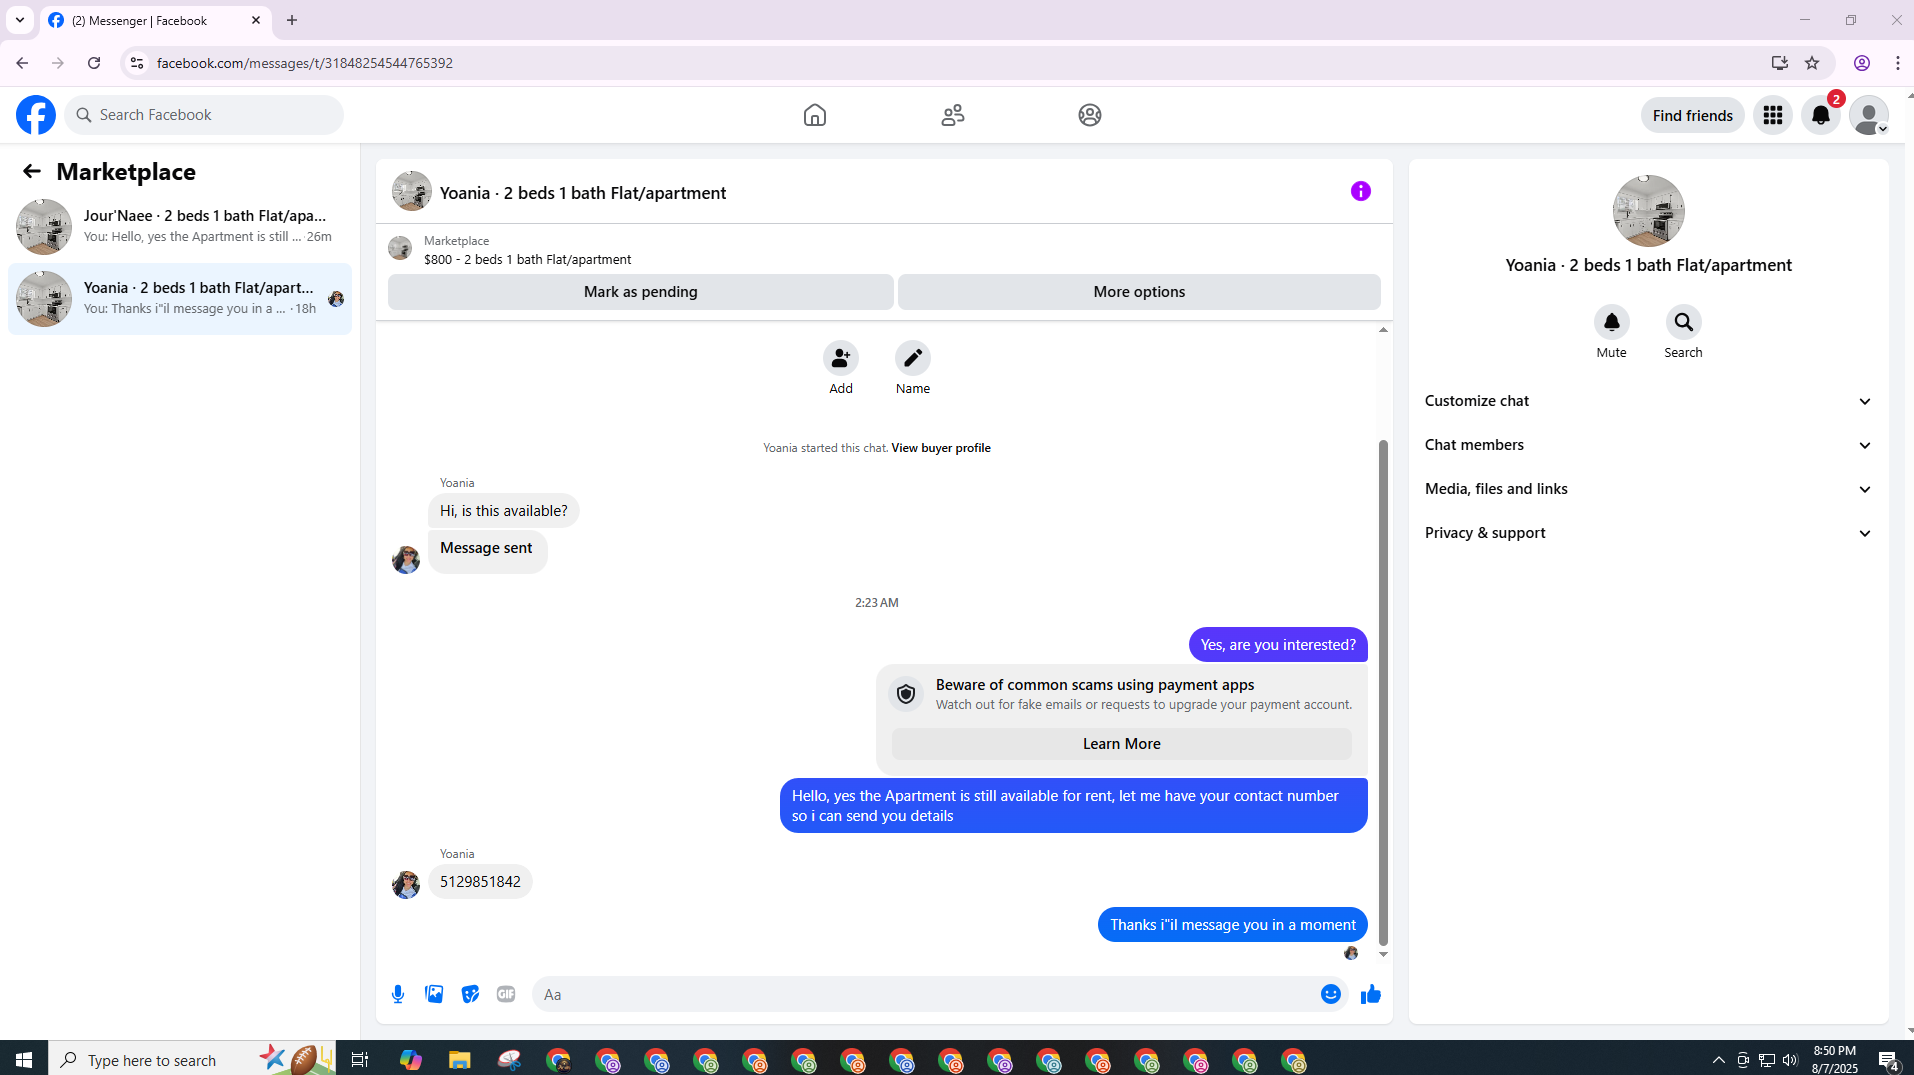Expand Media, files and links section

click(x=1649, y=489)
